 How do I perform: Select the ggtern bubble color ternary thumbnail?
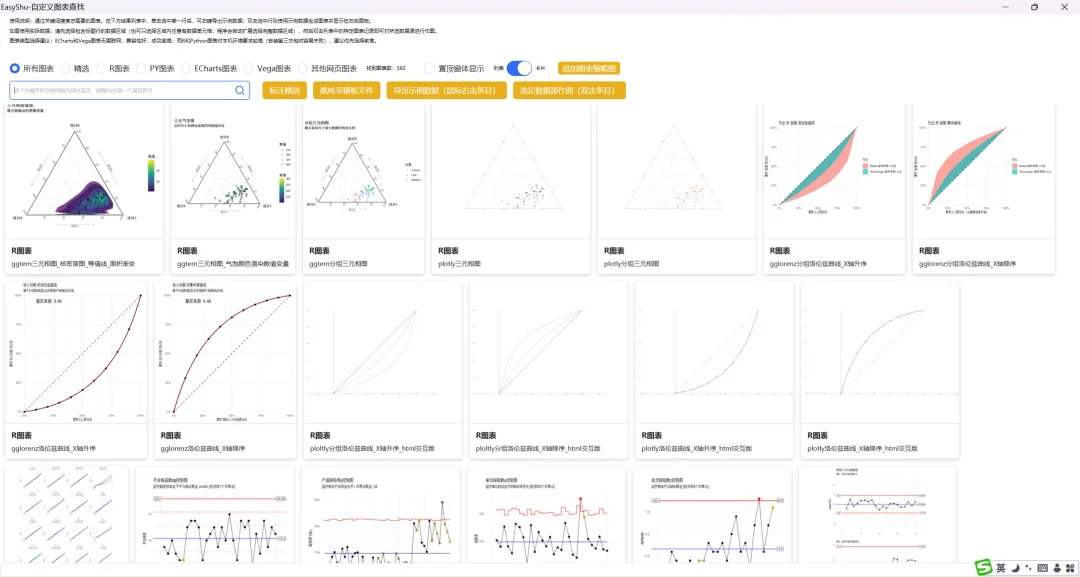point(231,171)
